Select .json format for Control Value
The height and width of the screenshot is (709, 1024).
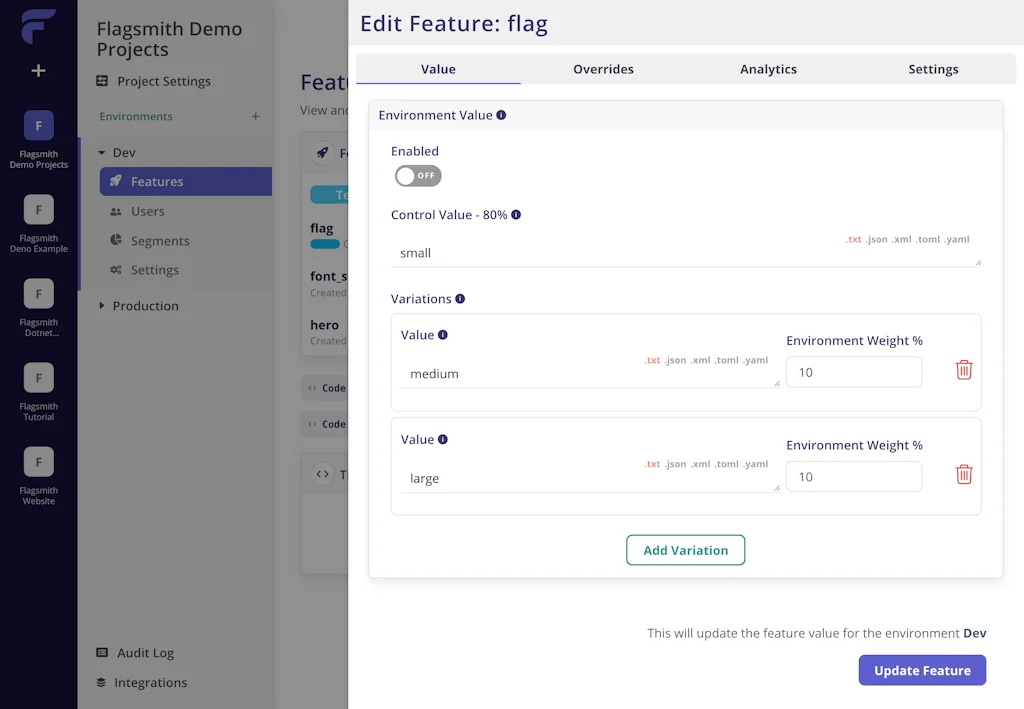(877, 240)
